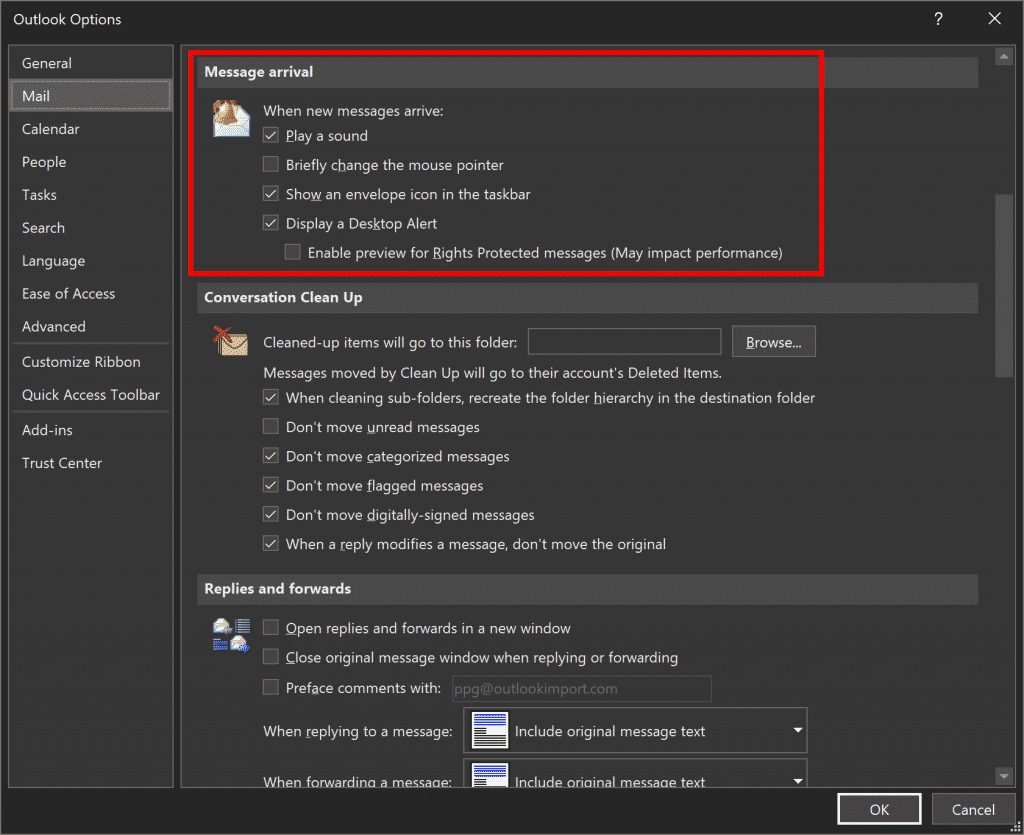This screenshot has width=1024, height=835.
Task: Uncheck Don't move digitally-signed messages
Action: click(271, 514)
